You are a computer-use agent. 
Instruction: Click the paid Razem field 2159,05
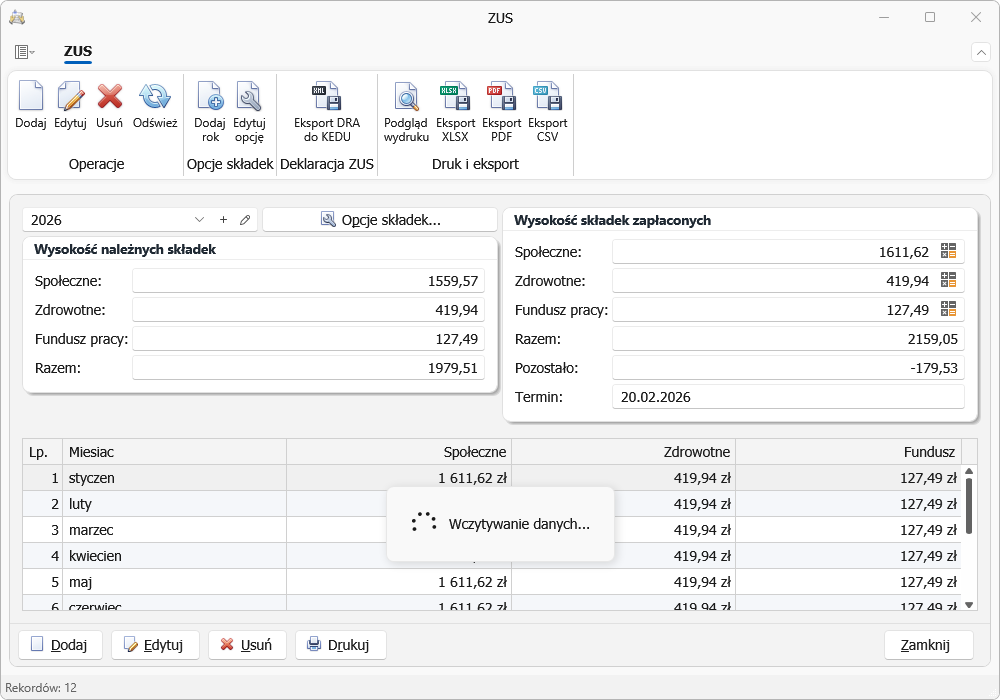coord(788,339)
